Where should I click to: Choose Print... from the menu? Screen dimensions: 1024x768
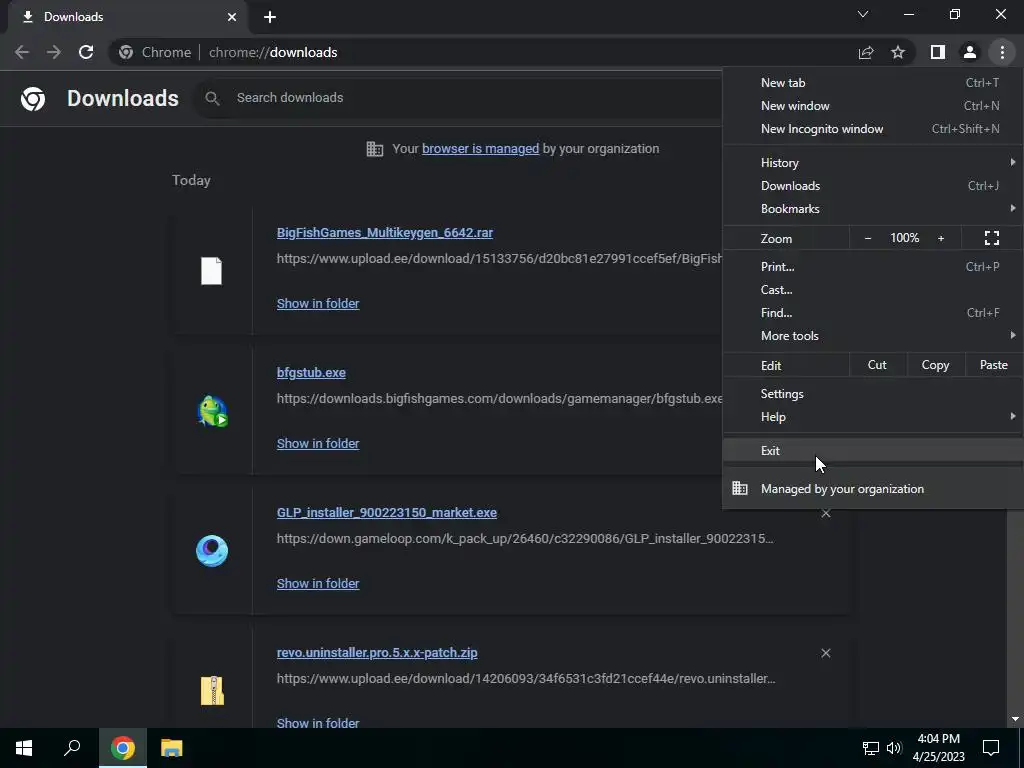coord(872,266)
